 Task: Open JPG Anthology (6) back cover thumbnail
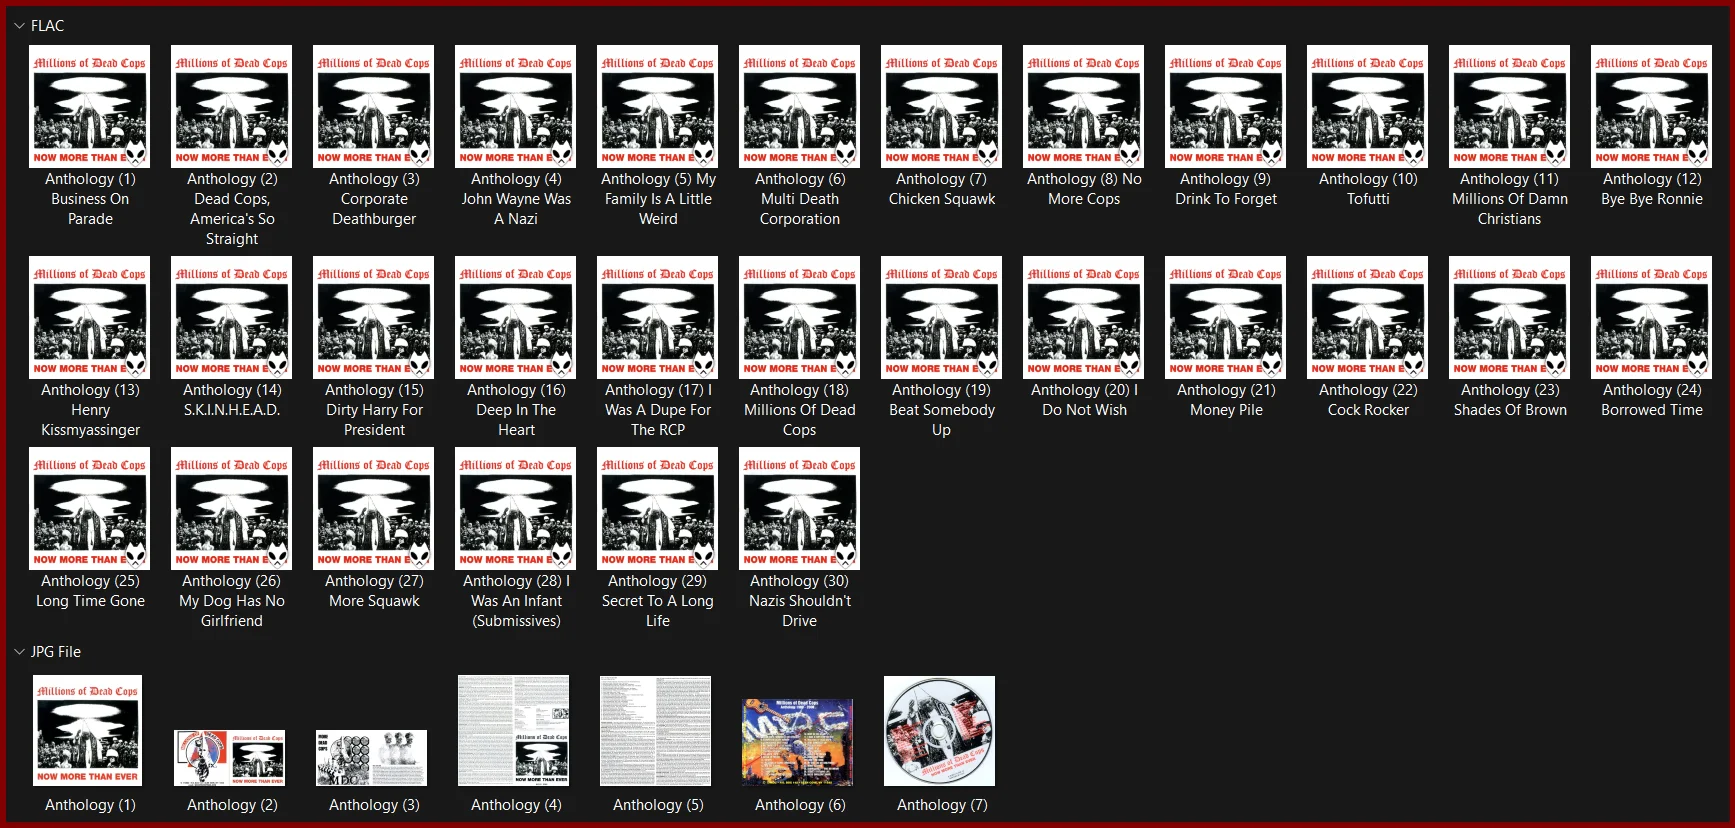(798, 742)
